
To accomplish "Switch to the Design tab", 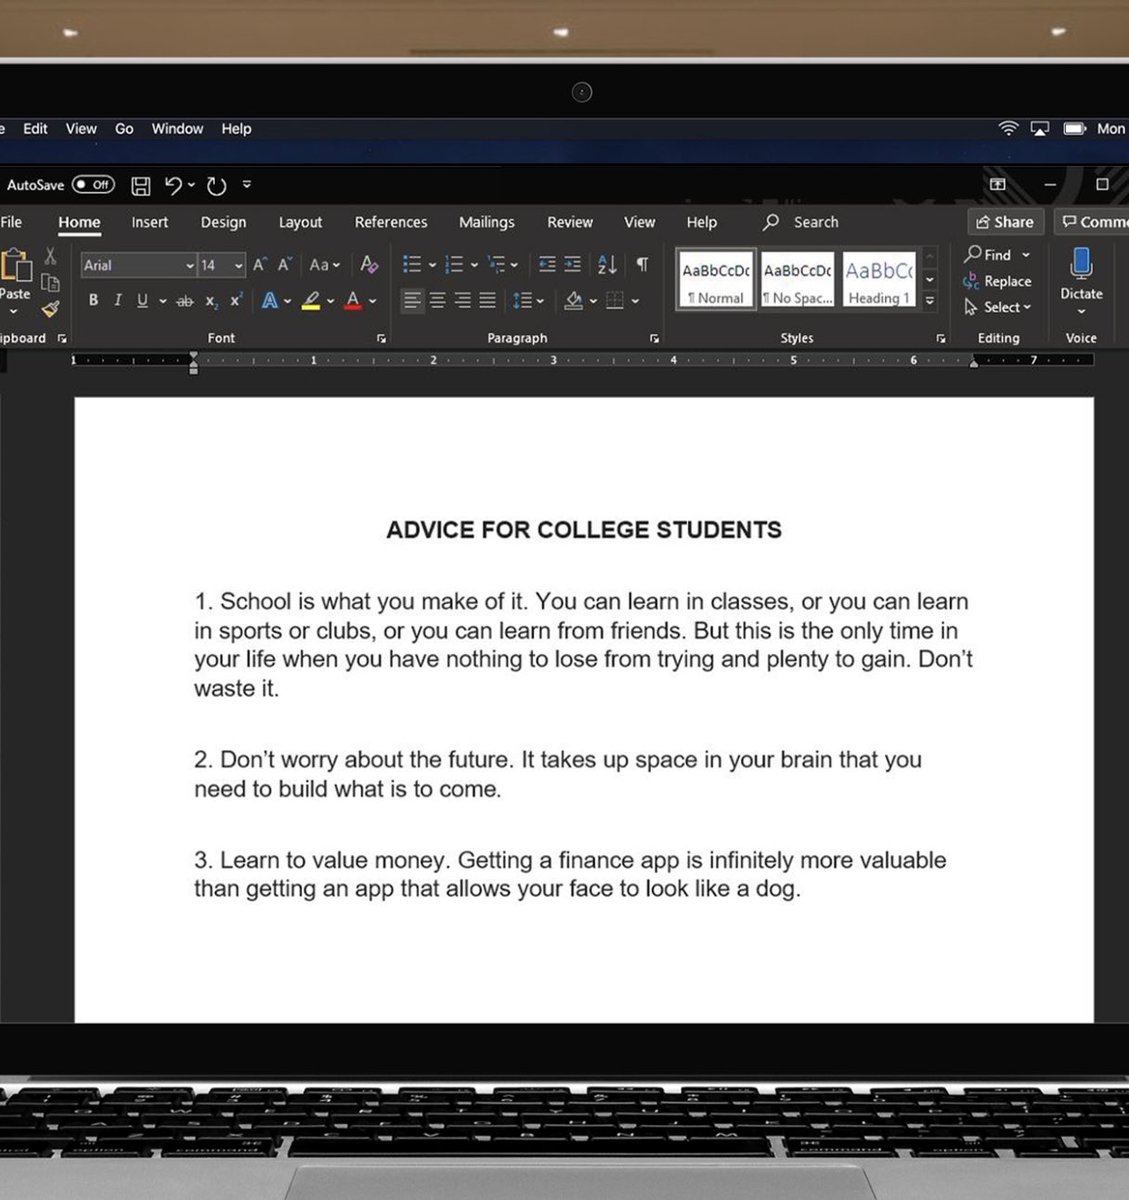I will (x=223, y=222).
